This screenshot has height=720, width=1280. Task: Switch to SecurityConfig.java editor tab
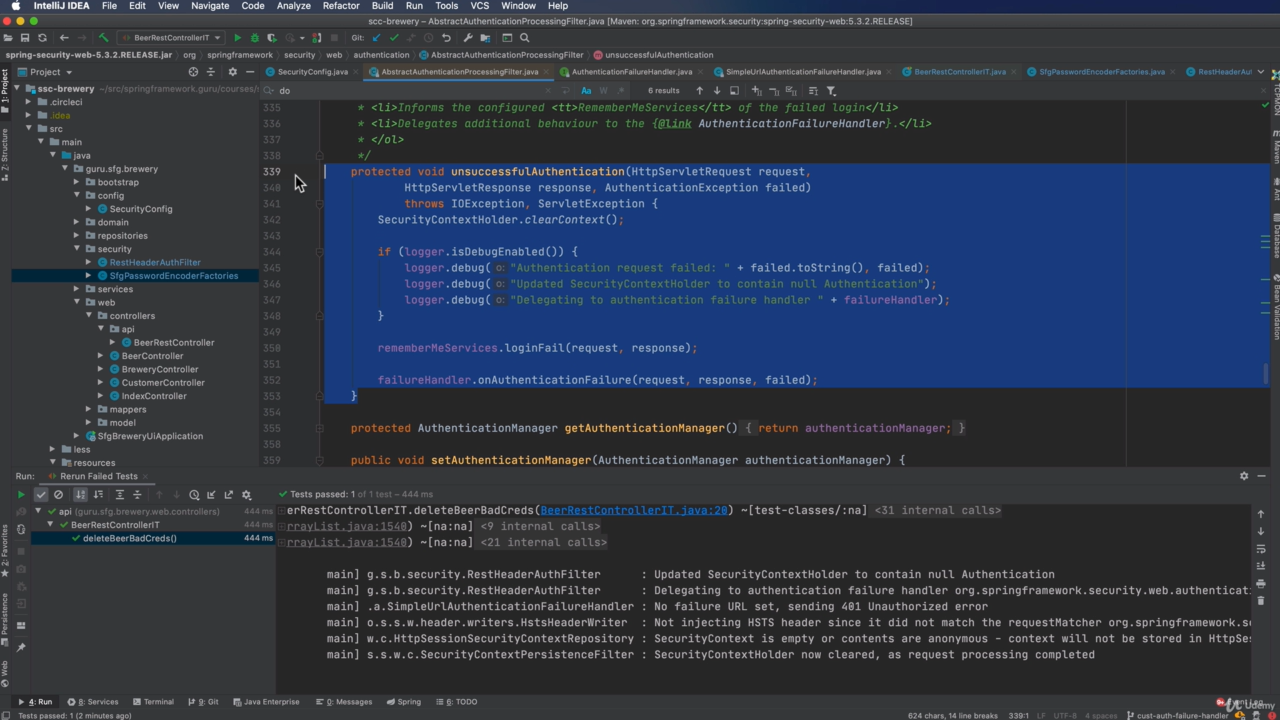tap(312, 72)
